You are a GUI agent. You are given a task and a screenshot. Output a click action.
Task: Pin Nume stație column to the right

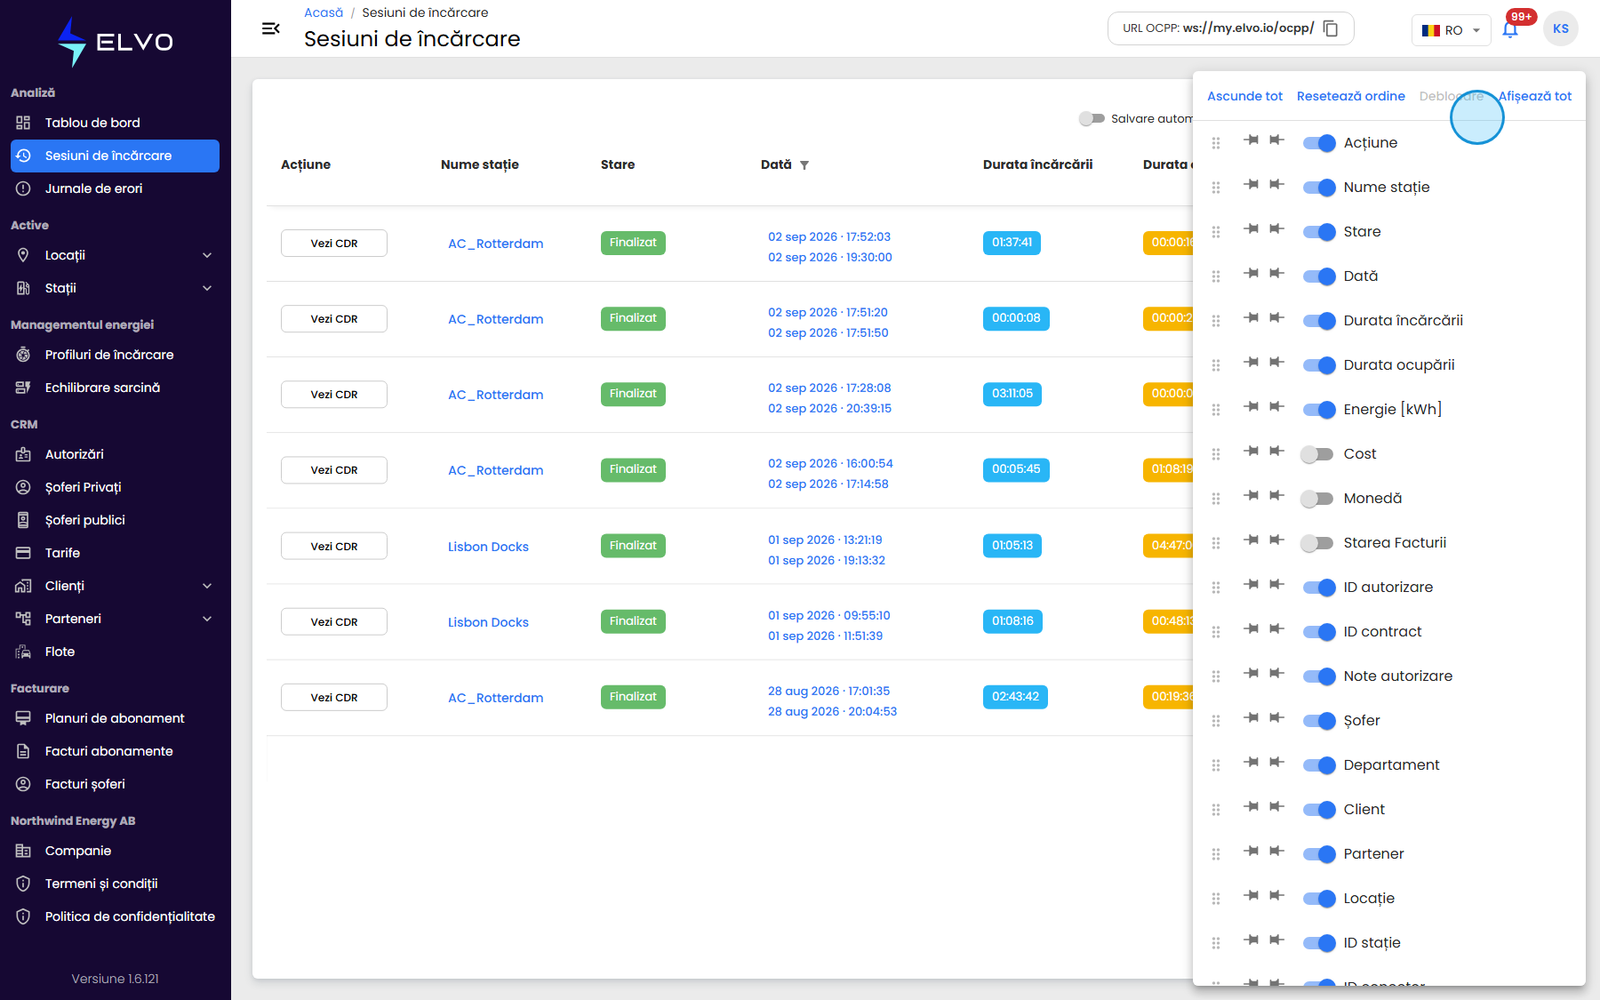coord(1277,184)
